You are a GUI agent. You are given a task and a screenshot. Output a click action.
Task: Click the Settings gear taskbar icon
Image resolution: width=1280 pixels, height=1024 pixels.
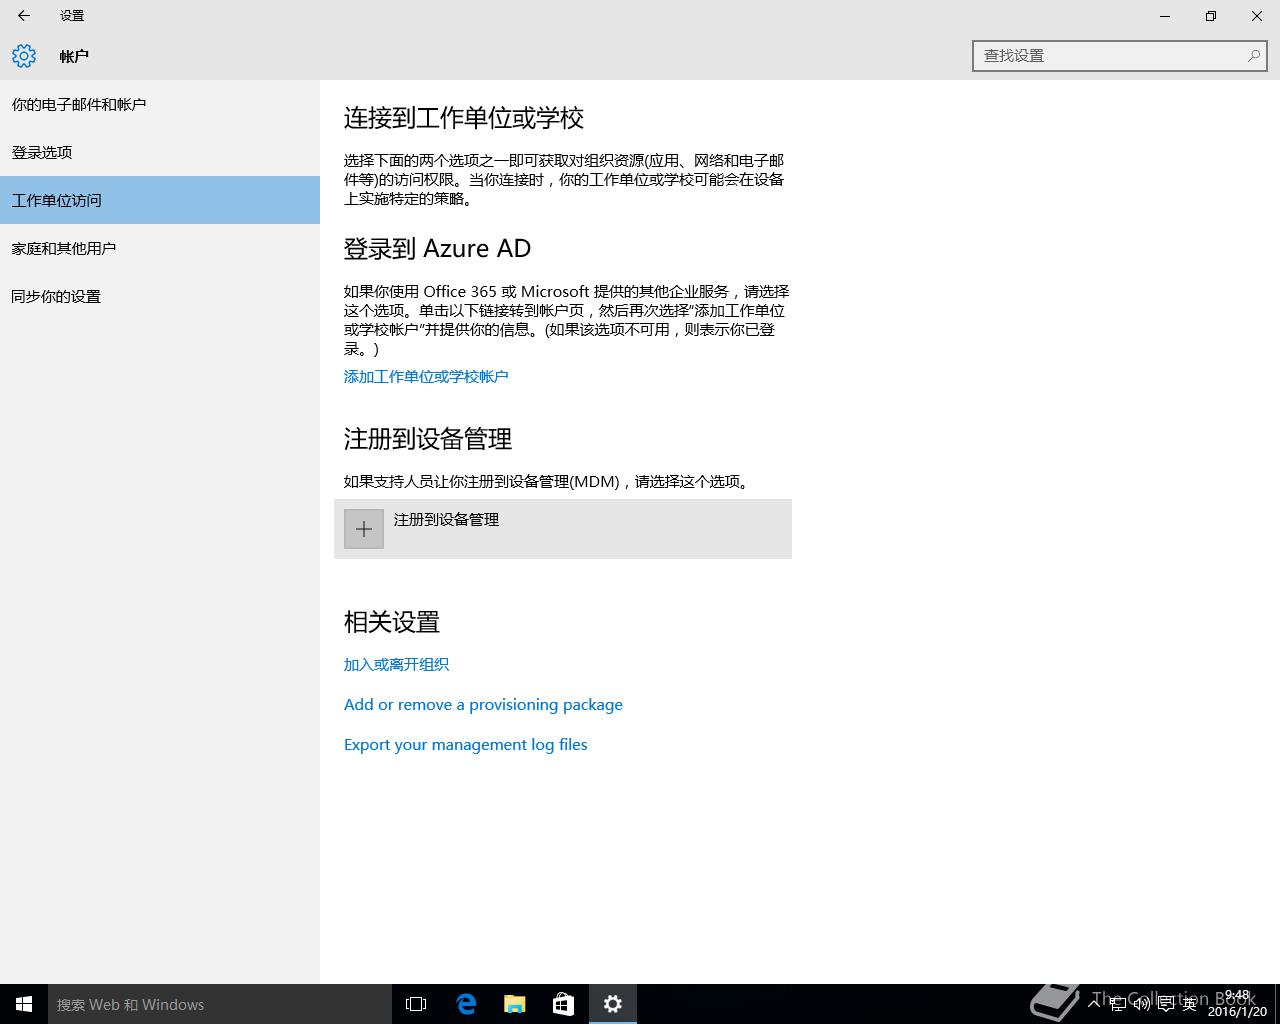pyautogui.click(x=613, y=1004)
